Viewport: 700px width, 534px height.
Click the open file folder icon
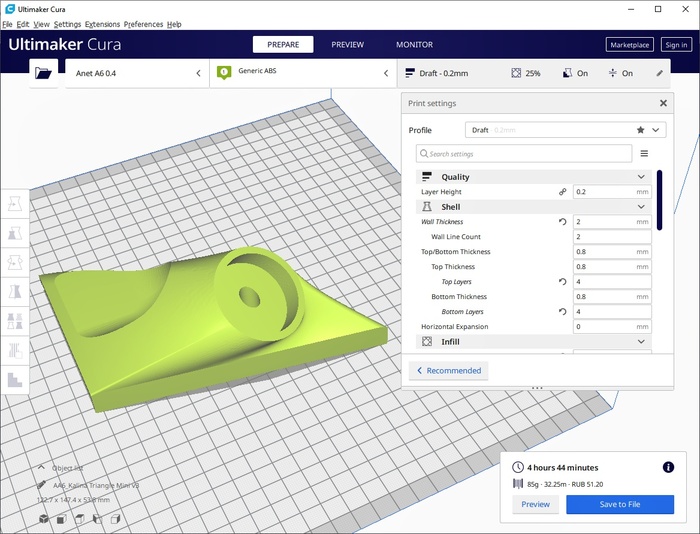pos(42,73)
